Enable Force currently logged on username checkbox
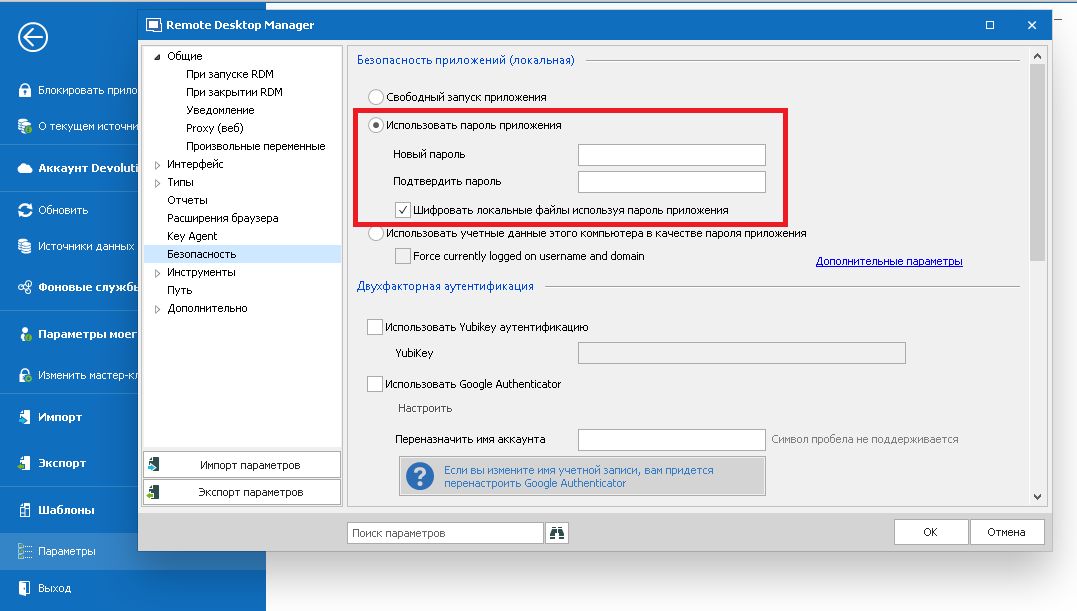This screenshot has height=611, width=1077. pos(403,256)
